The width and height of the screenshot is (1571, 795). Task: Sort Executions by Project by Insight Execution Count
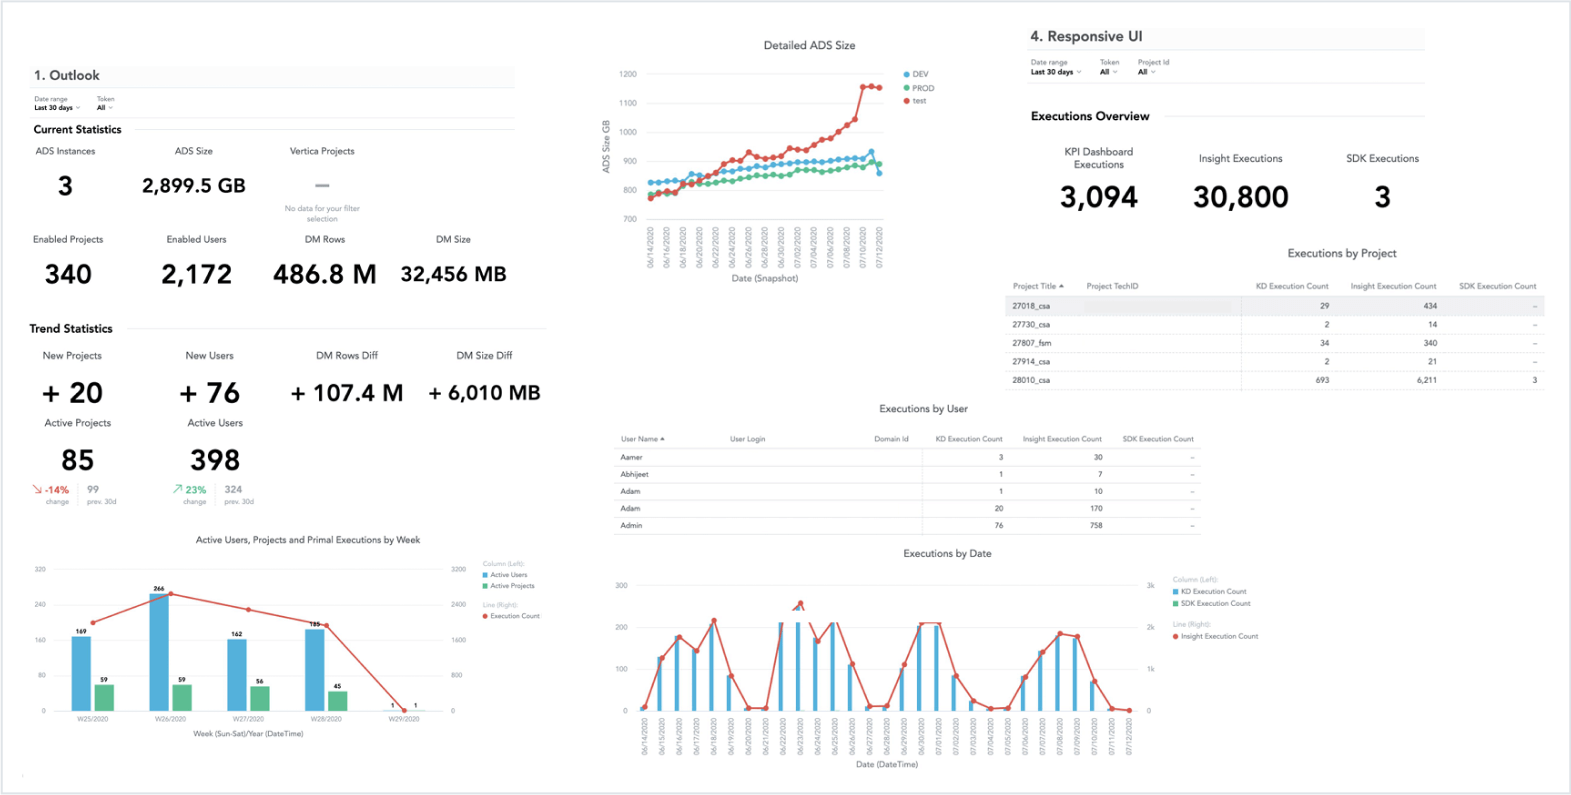(x=1393, y=286)
